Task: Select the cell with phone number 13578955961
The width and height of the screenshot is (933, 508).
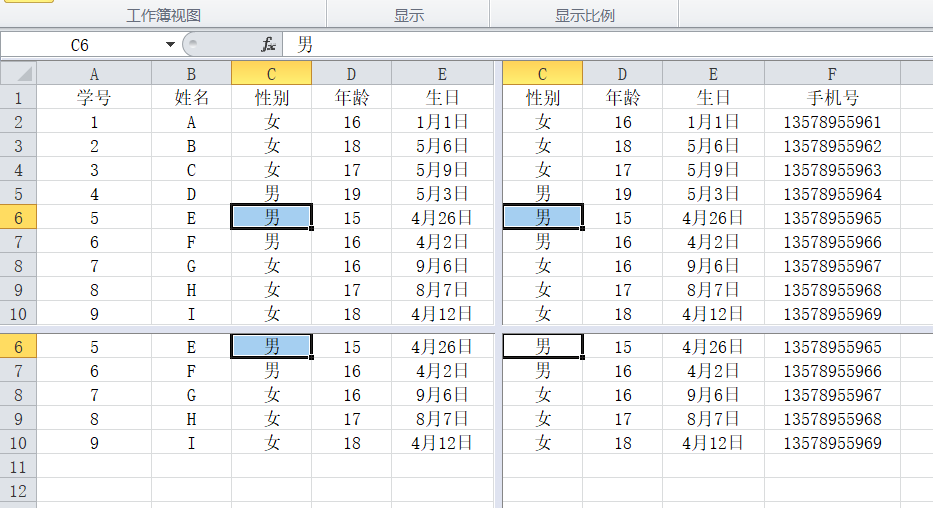Action: pos(832,122)
